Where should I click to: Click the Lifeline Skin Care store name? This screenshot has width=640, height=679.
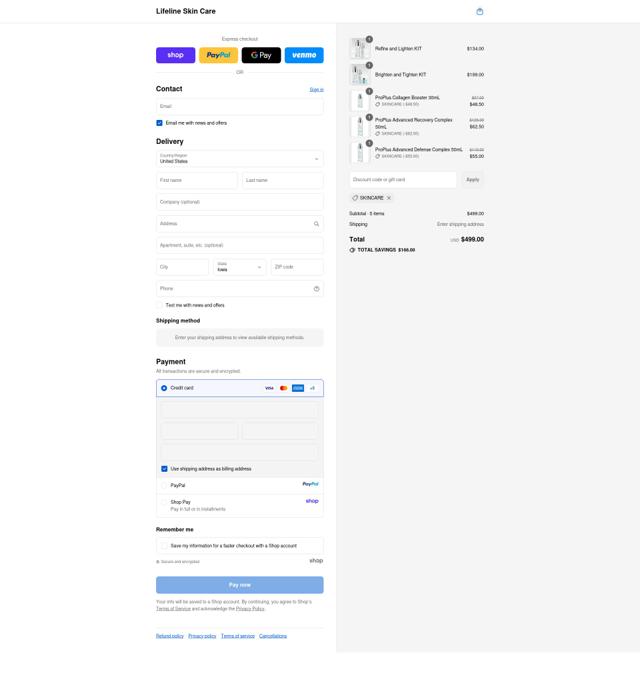(x=186, y=11)
